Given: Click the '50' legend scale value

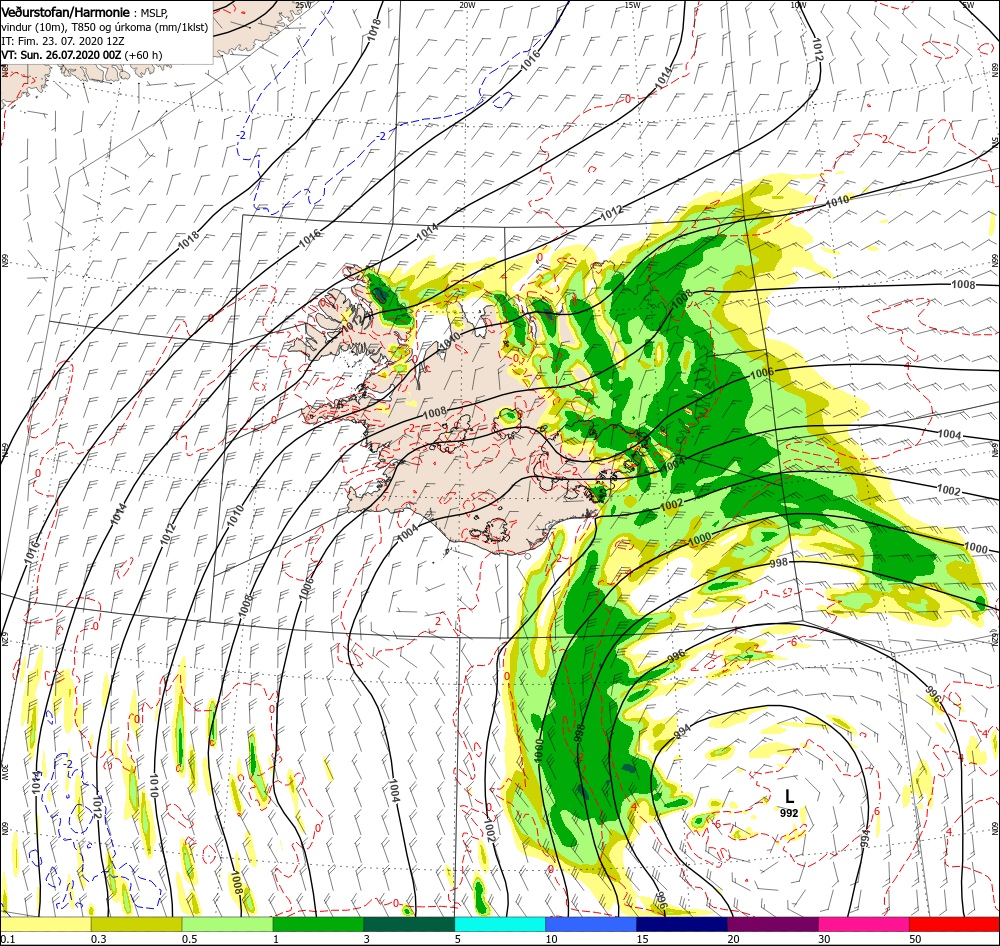Looking at the screenshot, I should (x=916, y=939).
